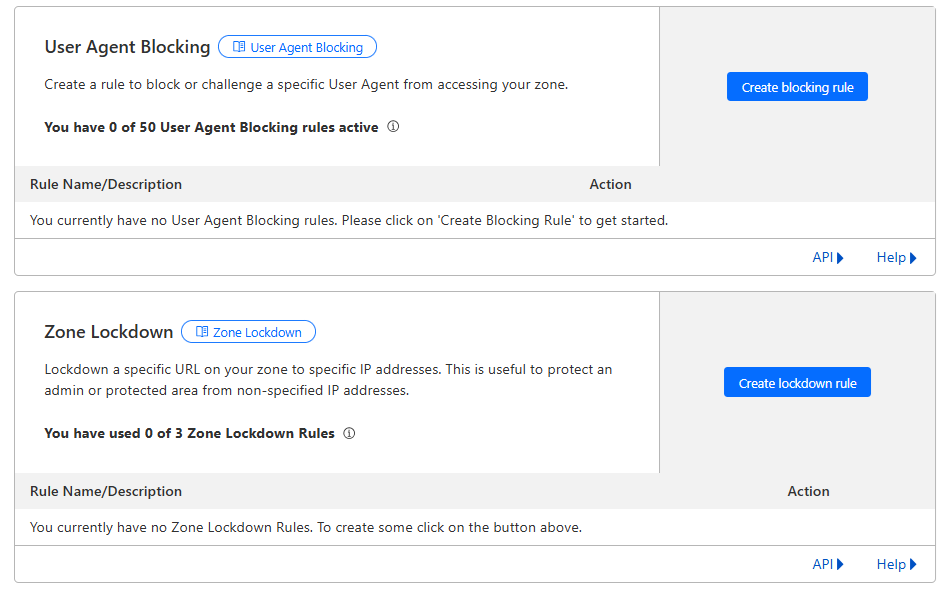Expand Help under Zone Lockdown section

[897, 564]
